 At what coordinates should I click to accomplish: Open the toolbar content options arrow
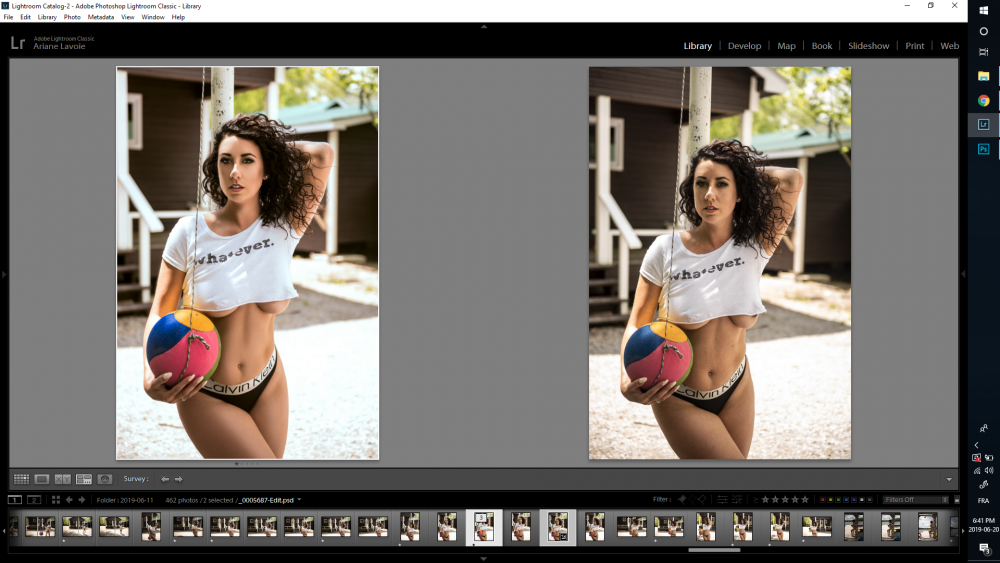tap(948, 479)
